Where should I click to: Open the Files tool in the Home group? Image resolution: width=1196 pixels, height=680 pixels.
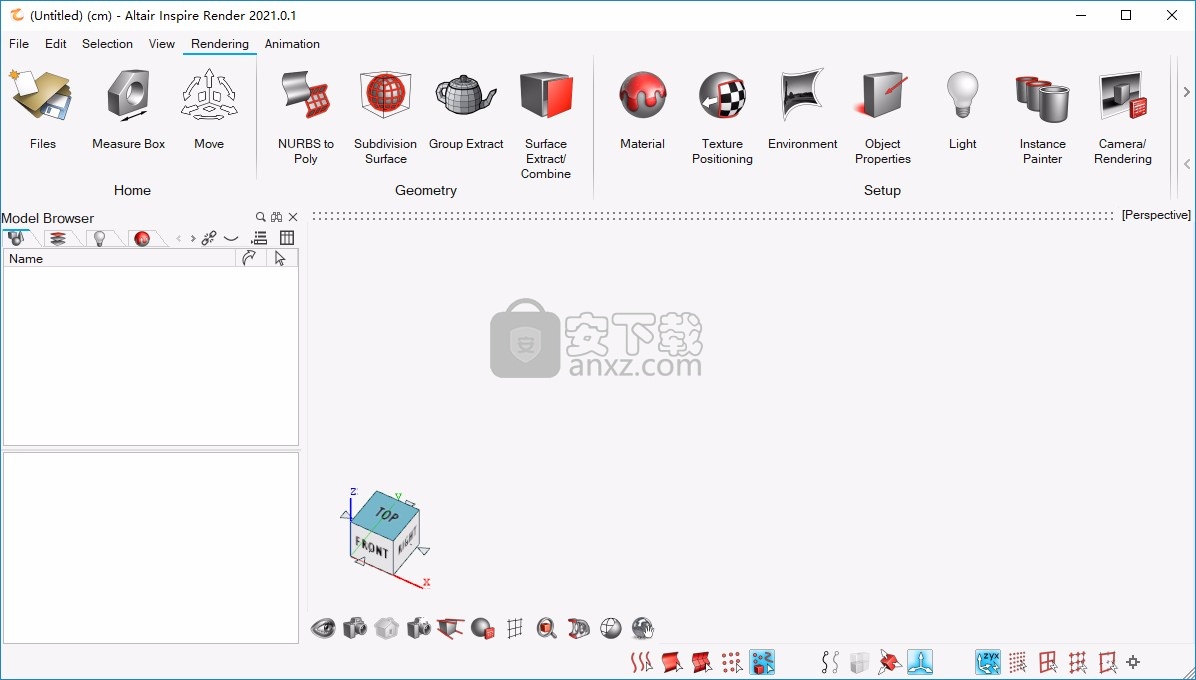43,109
